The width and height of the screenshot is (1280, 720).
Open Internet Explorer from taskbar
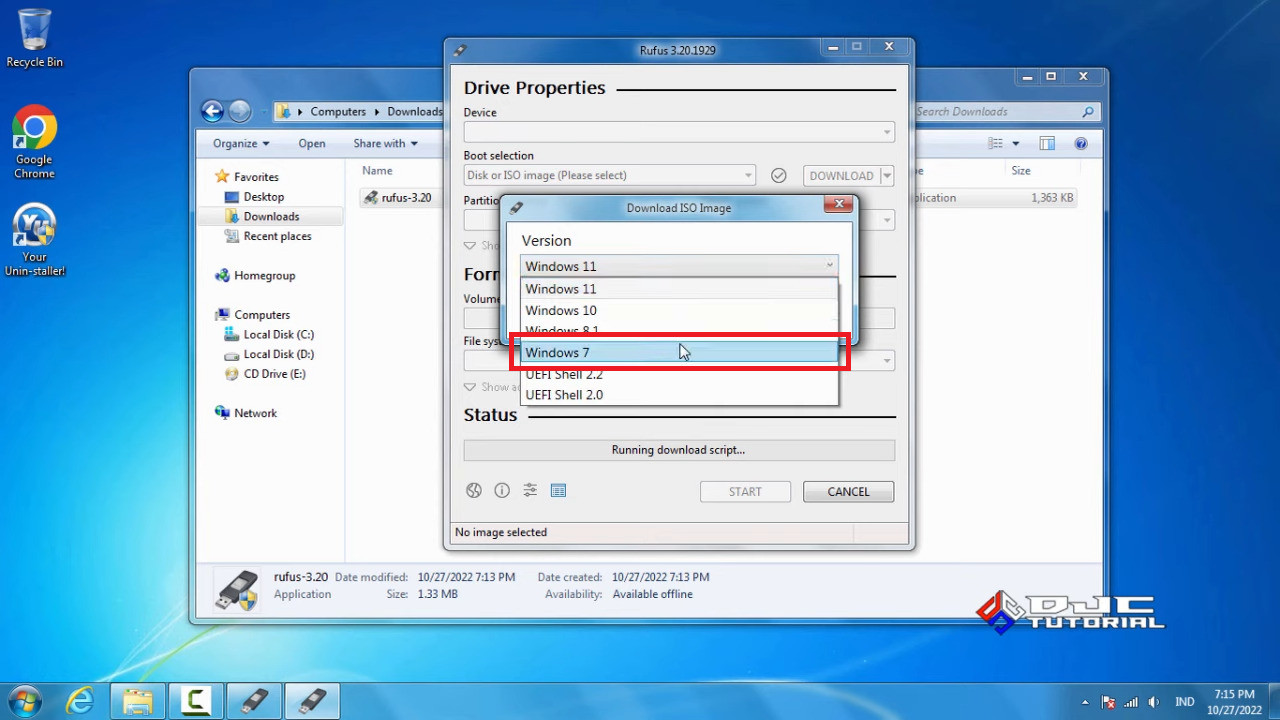point(80,700)
